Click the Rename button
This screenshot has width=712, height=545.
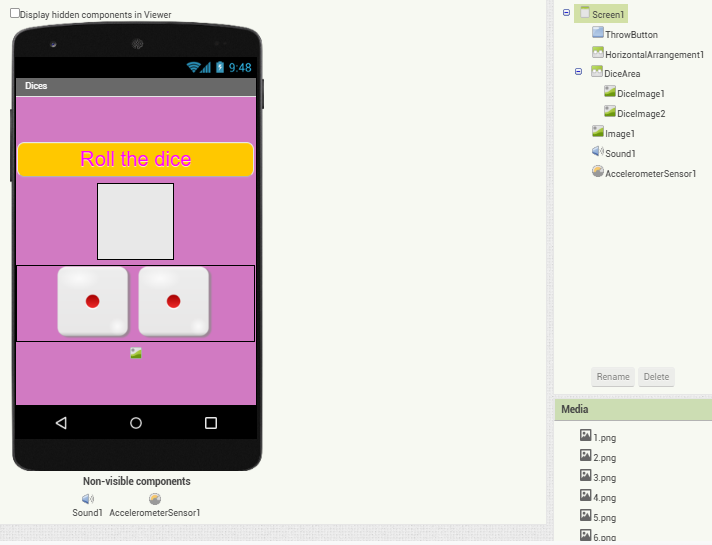[613, 377]
